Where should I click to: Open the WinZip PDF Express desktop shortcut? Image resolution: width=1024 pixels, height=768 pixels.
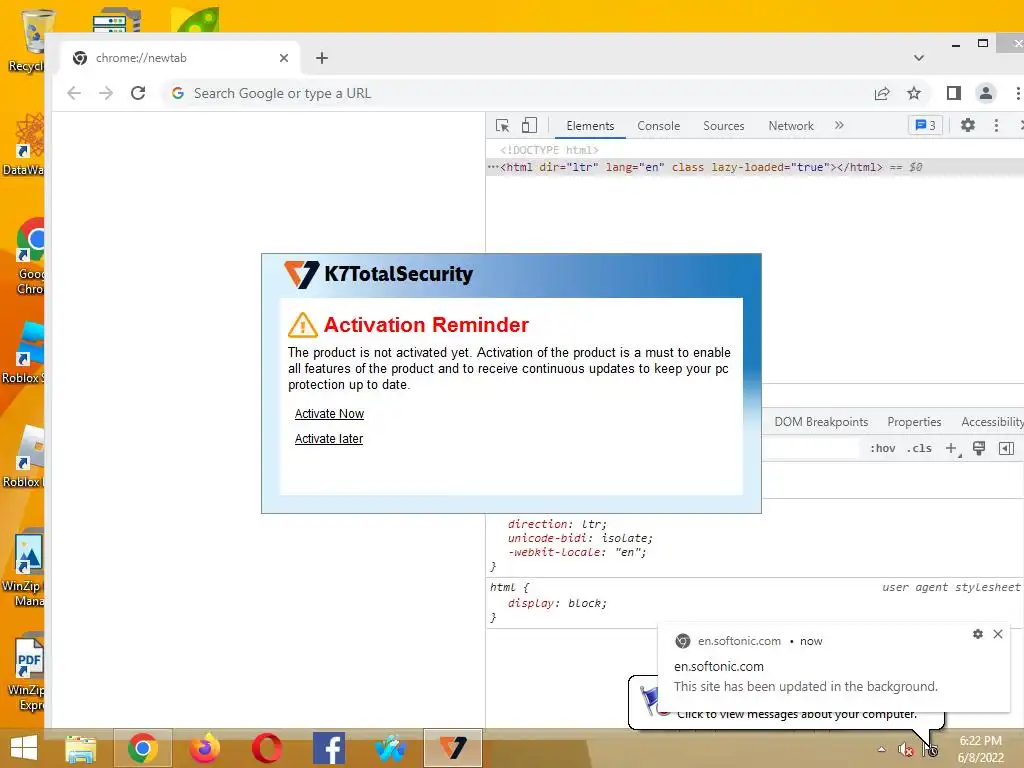[x=27, y=673]
